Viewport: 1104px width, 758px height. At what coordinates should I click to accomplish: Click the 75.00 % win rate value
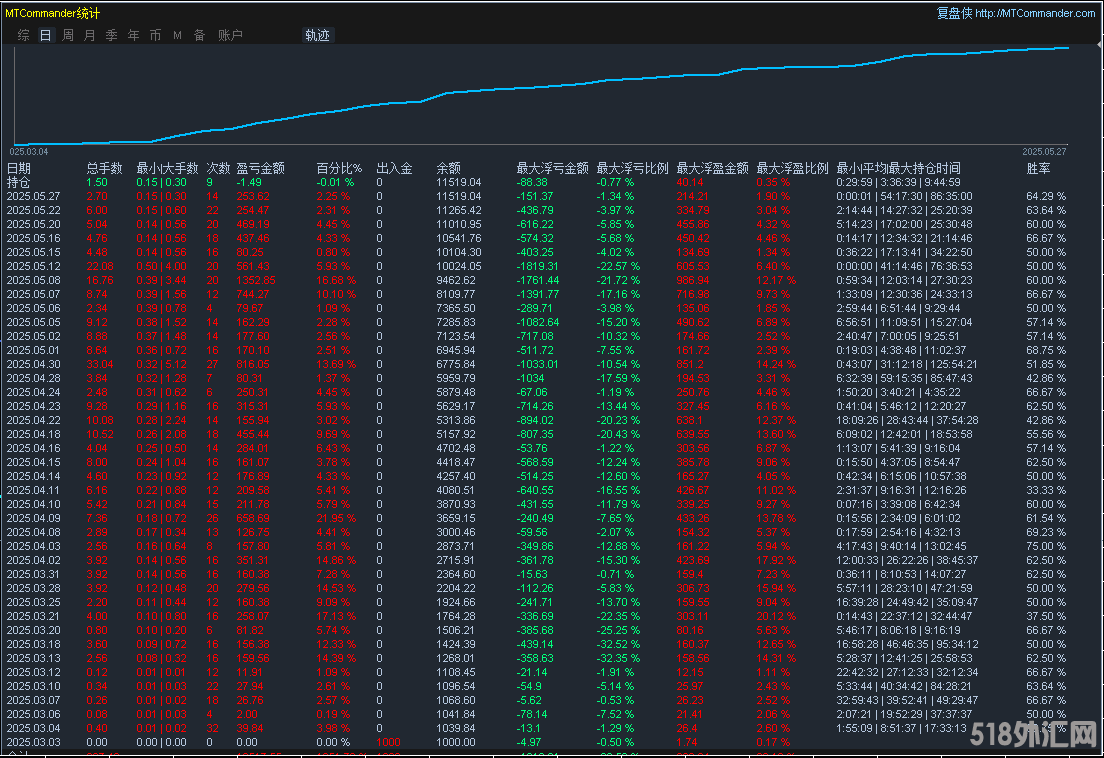[x=1046, y=546]
